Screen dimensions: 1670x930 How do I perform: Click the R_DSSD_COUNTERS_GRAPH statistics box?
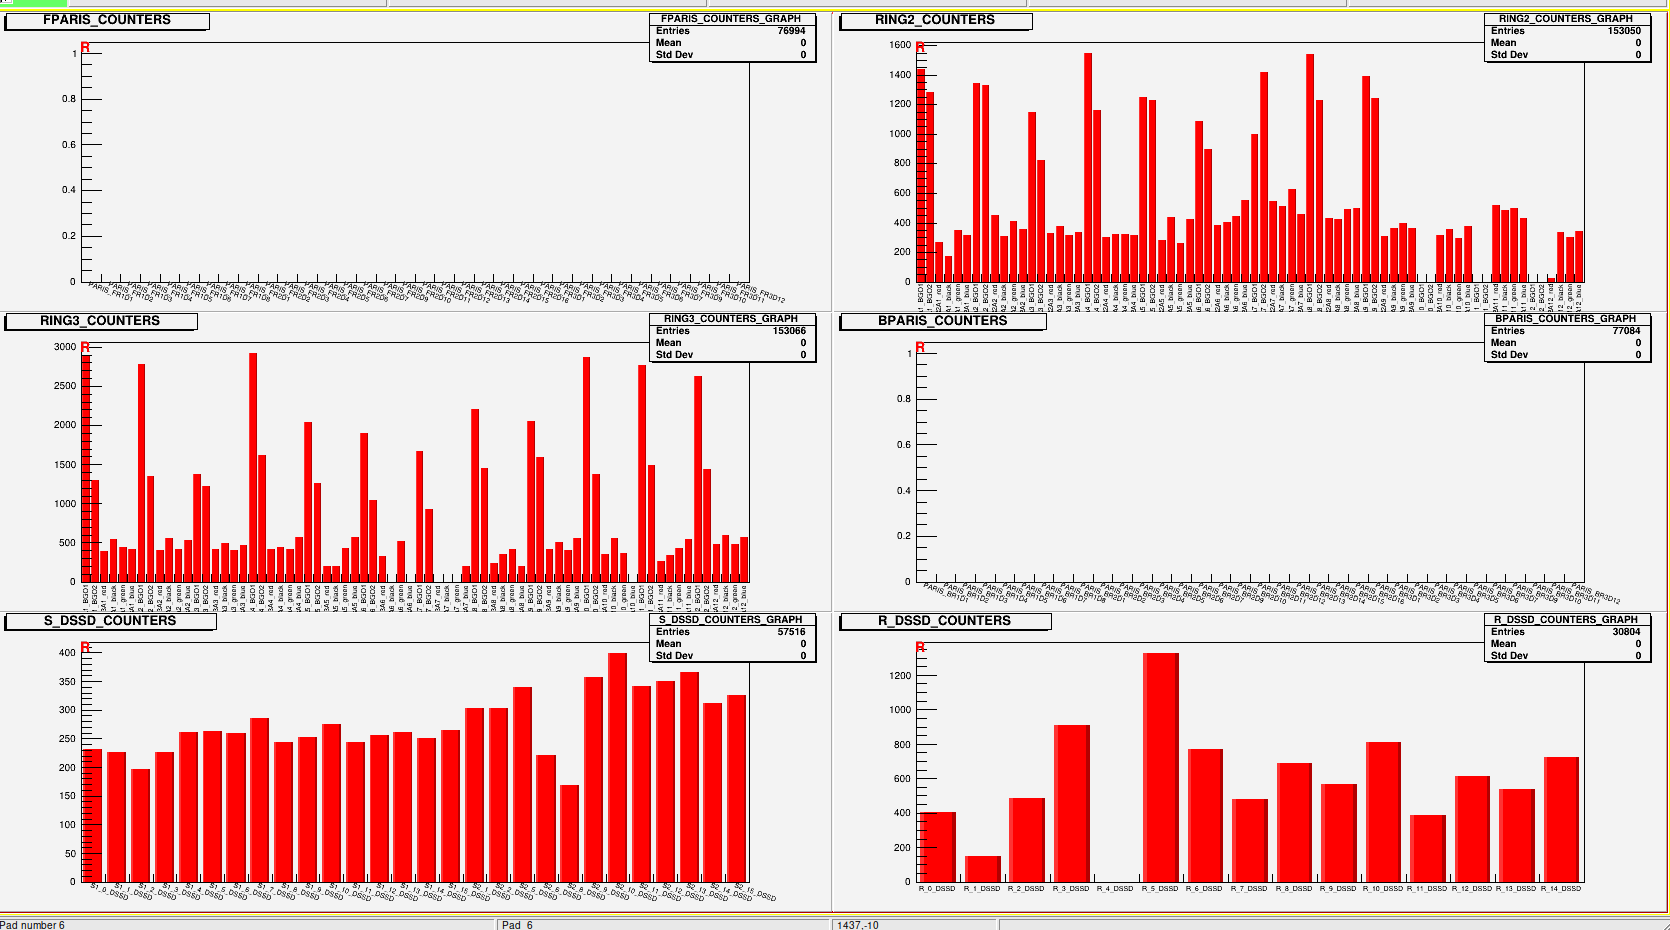point(1566,638)
